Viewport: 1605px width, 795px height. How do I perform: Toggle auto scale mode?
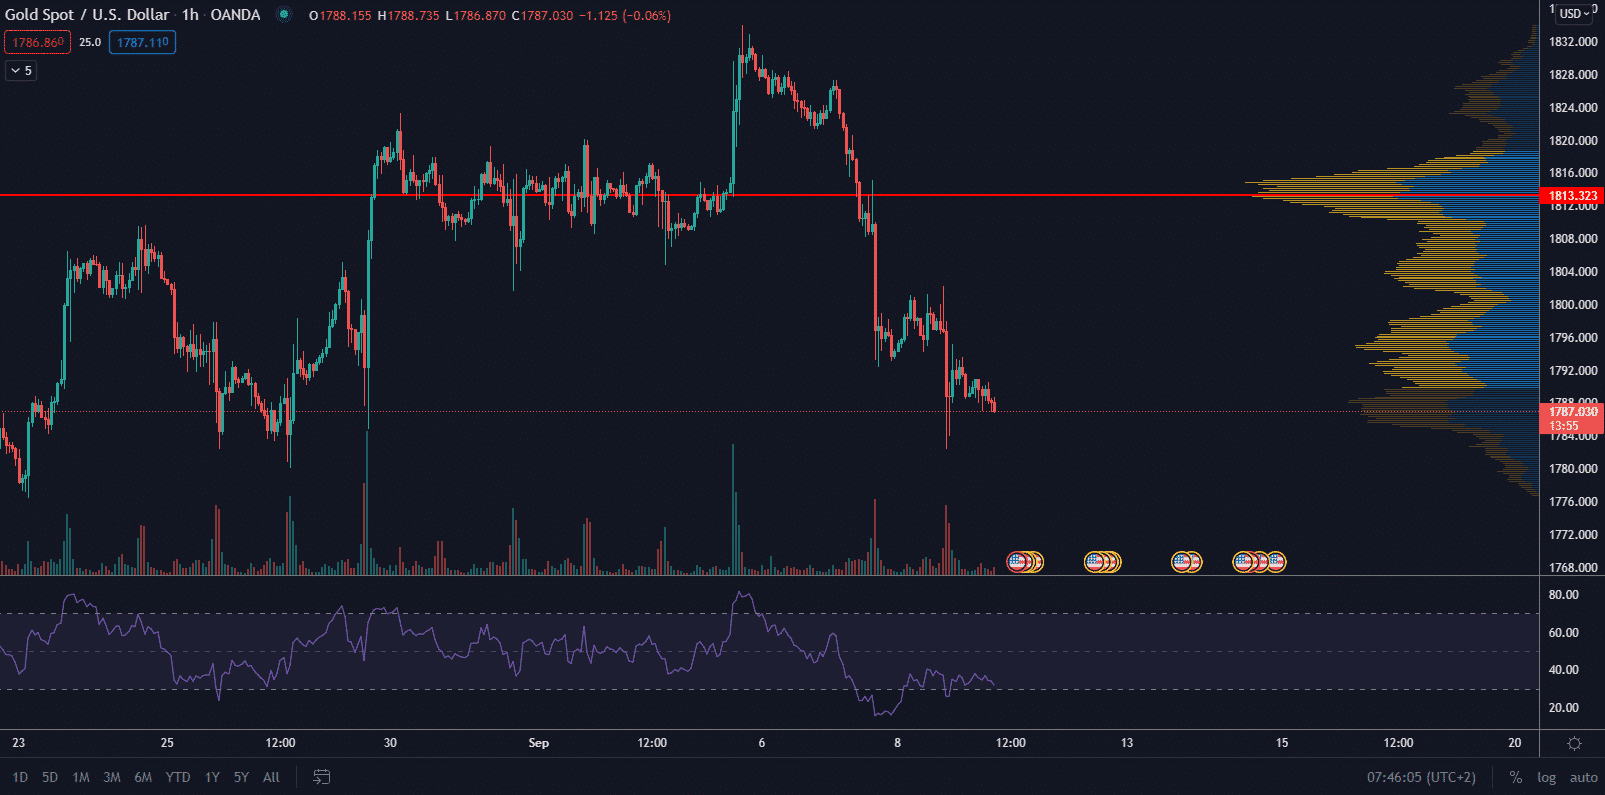click(1583, 777)
